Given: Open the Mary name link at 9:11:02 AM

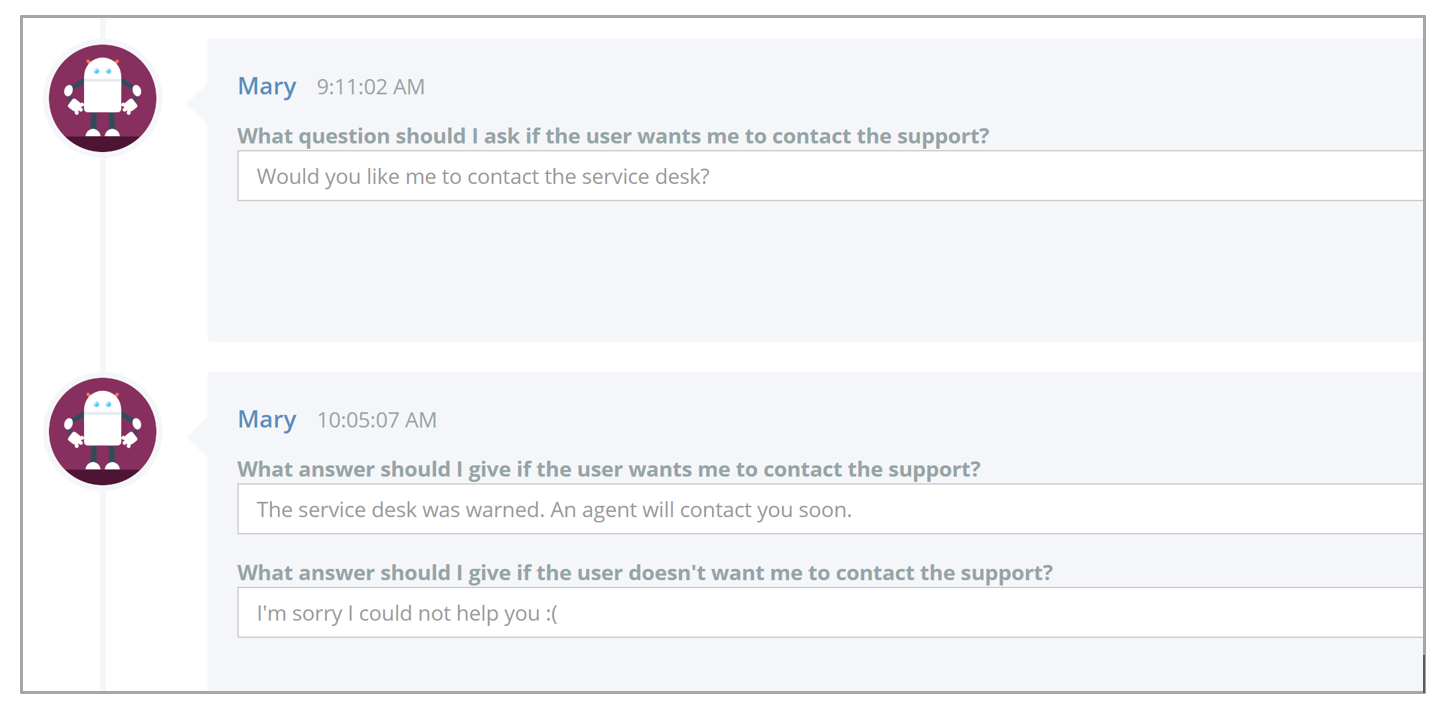Looking at the screenshot, I should [x=267, y=87].
